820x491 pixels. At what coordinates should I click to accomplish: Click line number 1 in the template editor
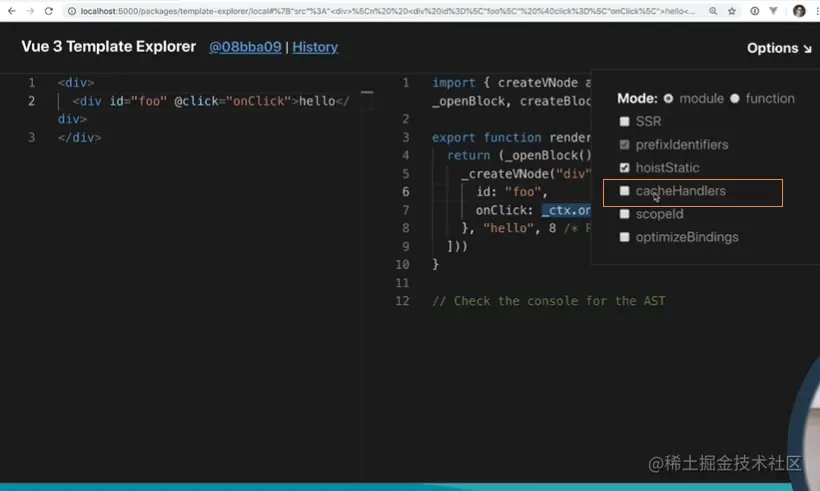(31, 83)
